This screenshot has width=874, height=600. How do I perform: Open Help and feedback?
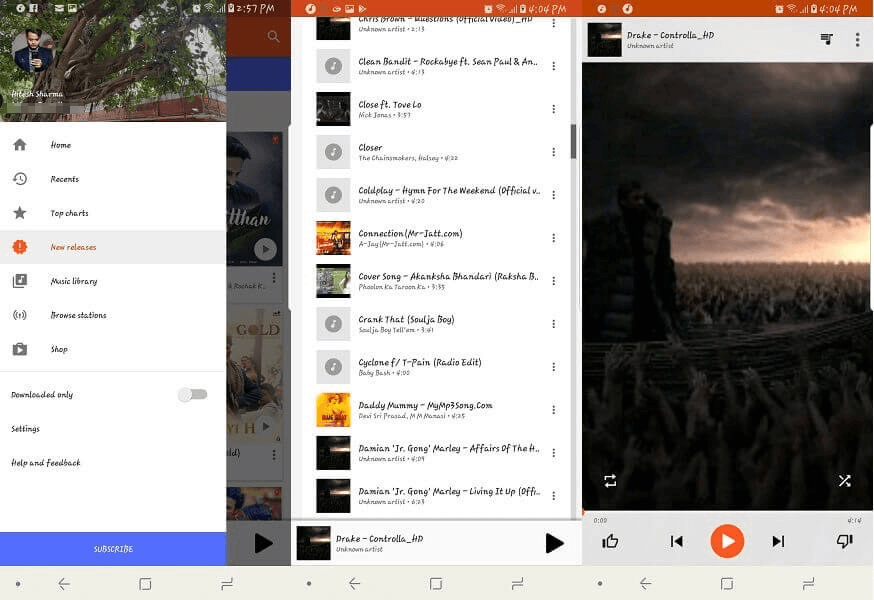pyautogui.click(x=46, y=463)
